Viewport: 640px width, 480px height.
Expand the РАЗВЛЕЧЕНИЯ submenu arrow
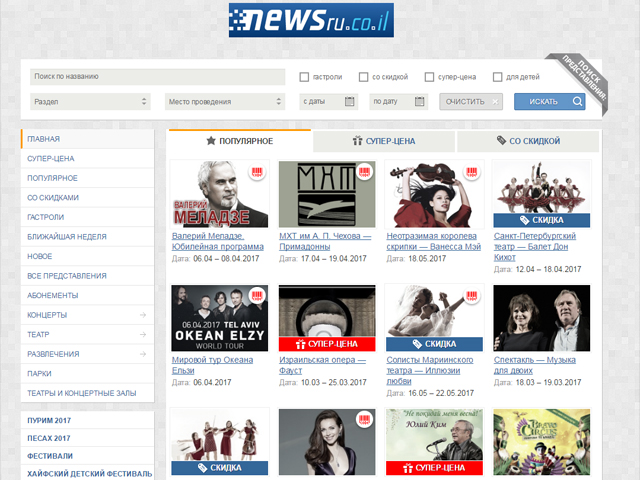pyautogui.click(x=142, y=354)
